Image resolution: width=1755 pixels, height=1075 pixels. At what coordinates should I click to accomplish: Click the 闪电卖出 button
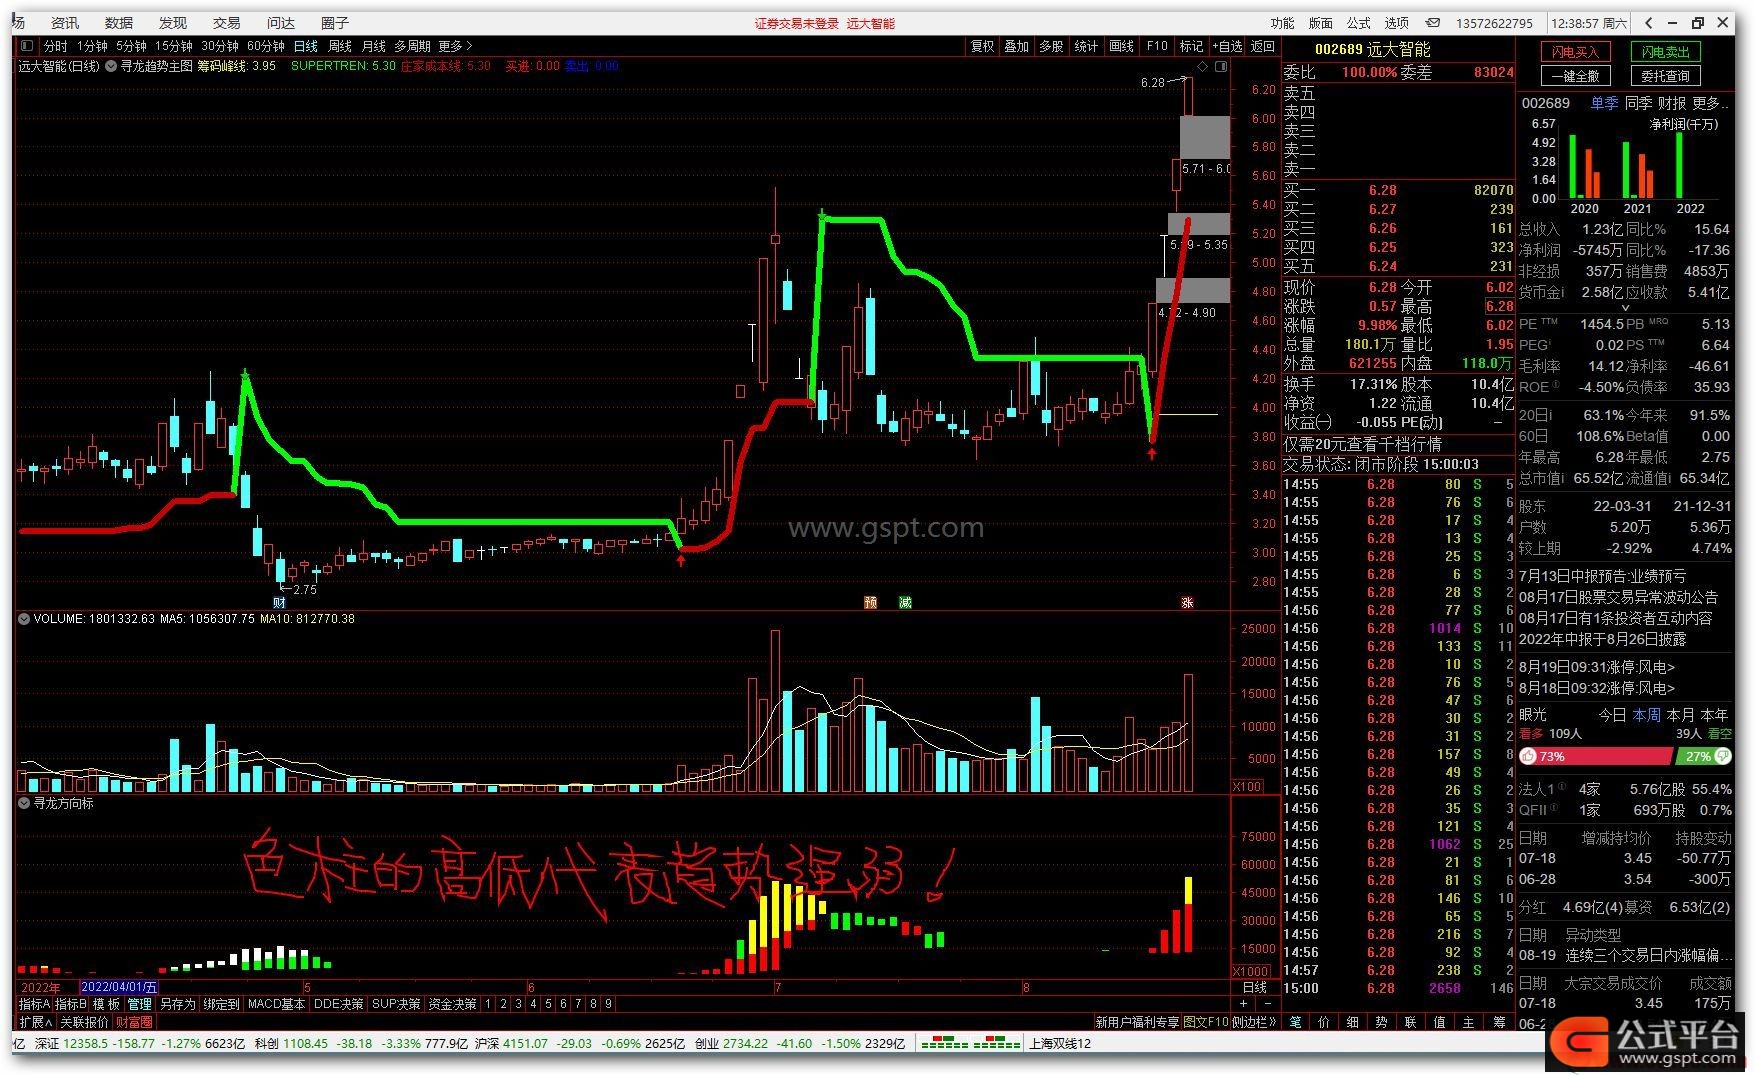[x=1666, y=52]
